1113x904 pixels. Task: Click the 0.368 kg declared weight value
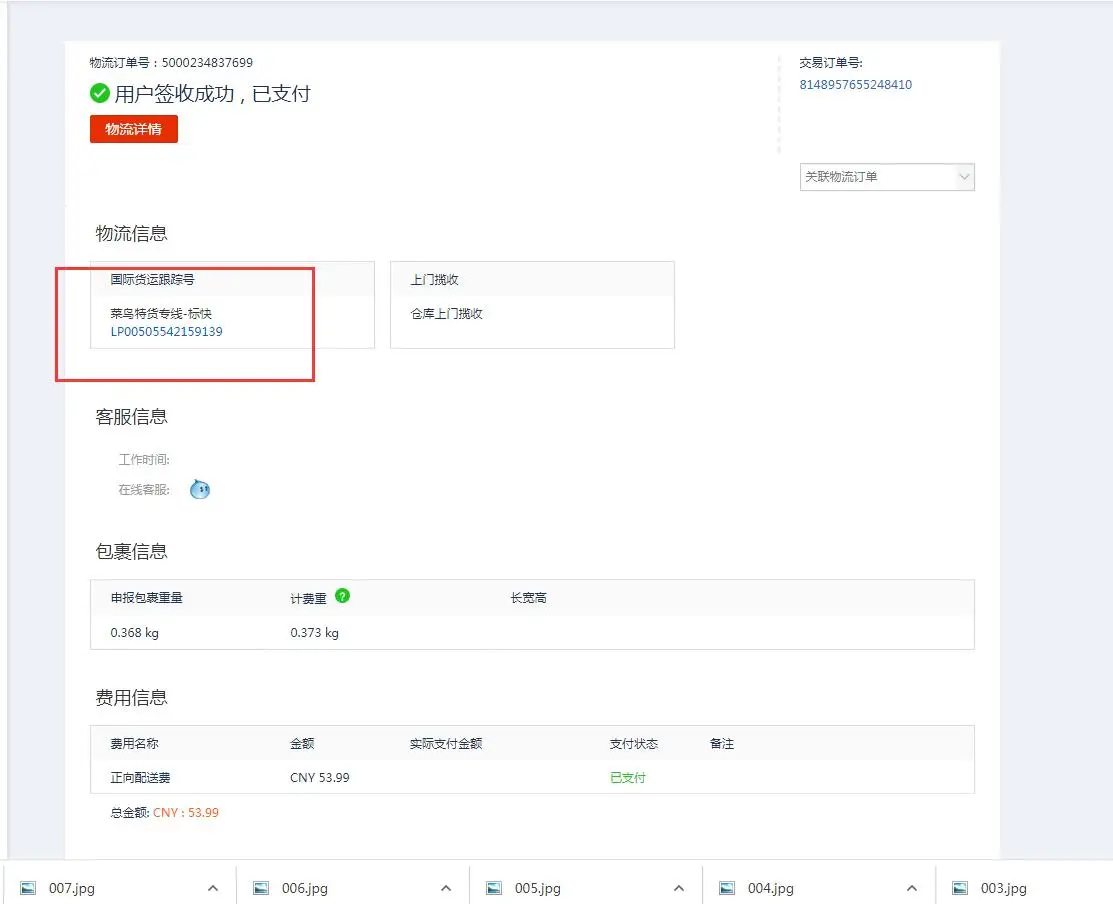click(x=135, y=632)
